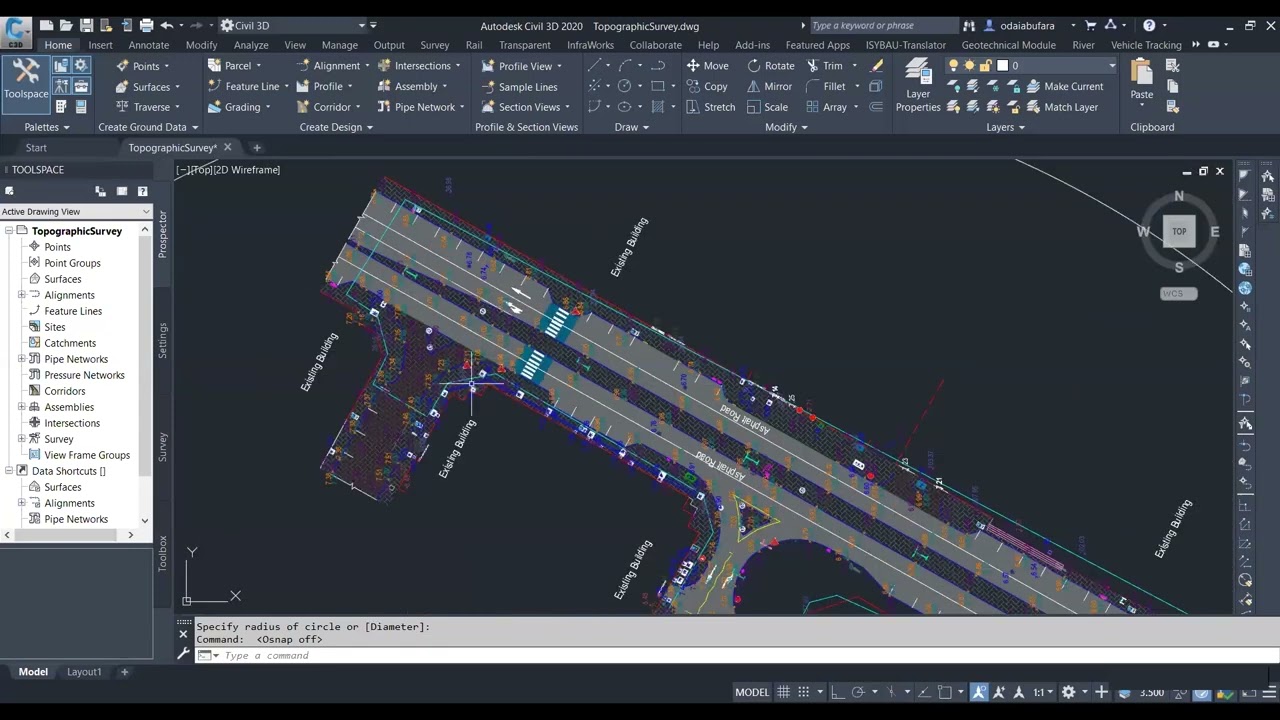Click the Fillet tool
Image resolution: width=1280 pixels, height=720 pixels.
click(x=826, y=87)
